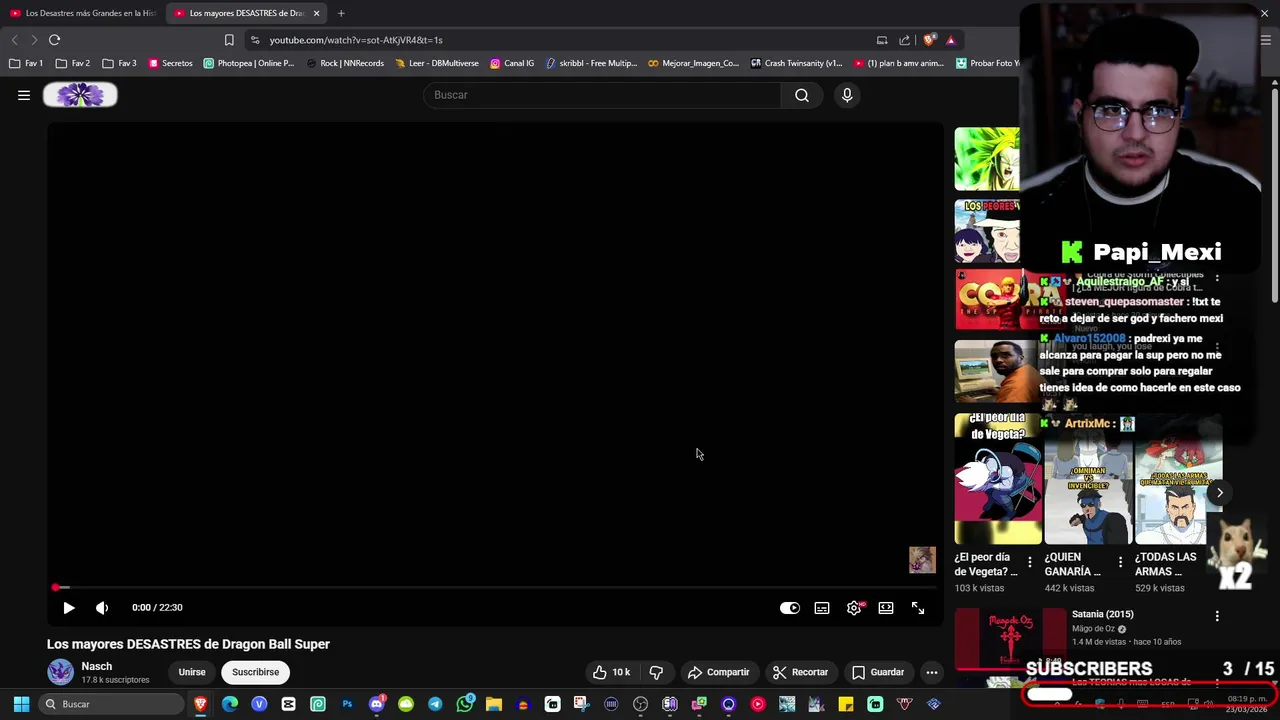Screen dimensions: 1280x720
Task: Open Telegram from the taskbar
Action: [435, 704]
